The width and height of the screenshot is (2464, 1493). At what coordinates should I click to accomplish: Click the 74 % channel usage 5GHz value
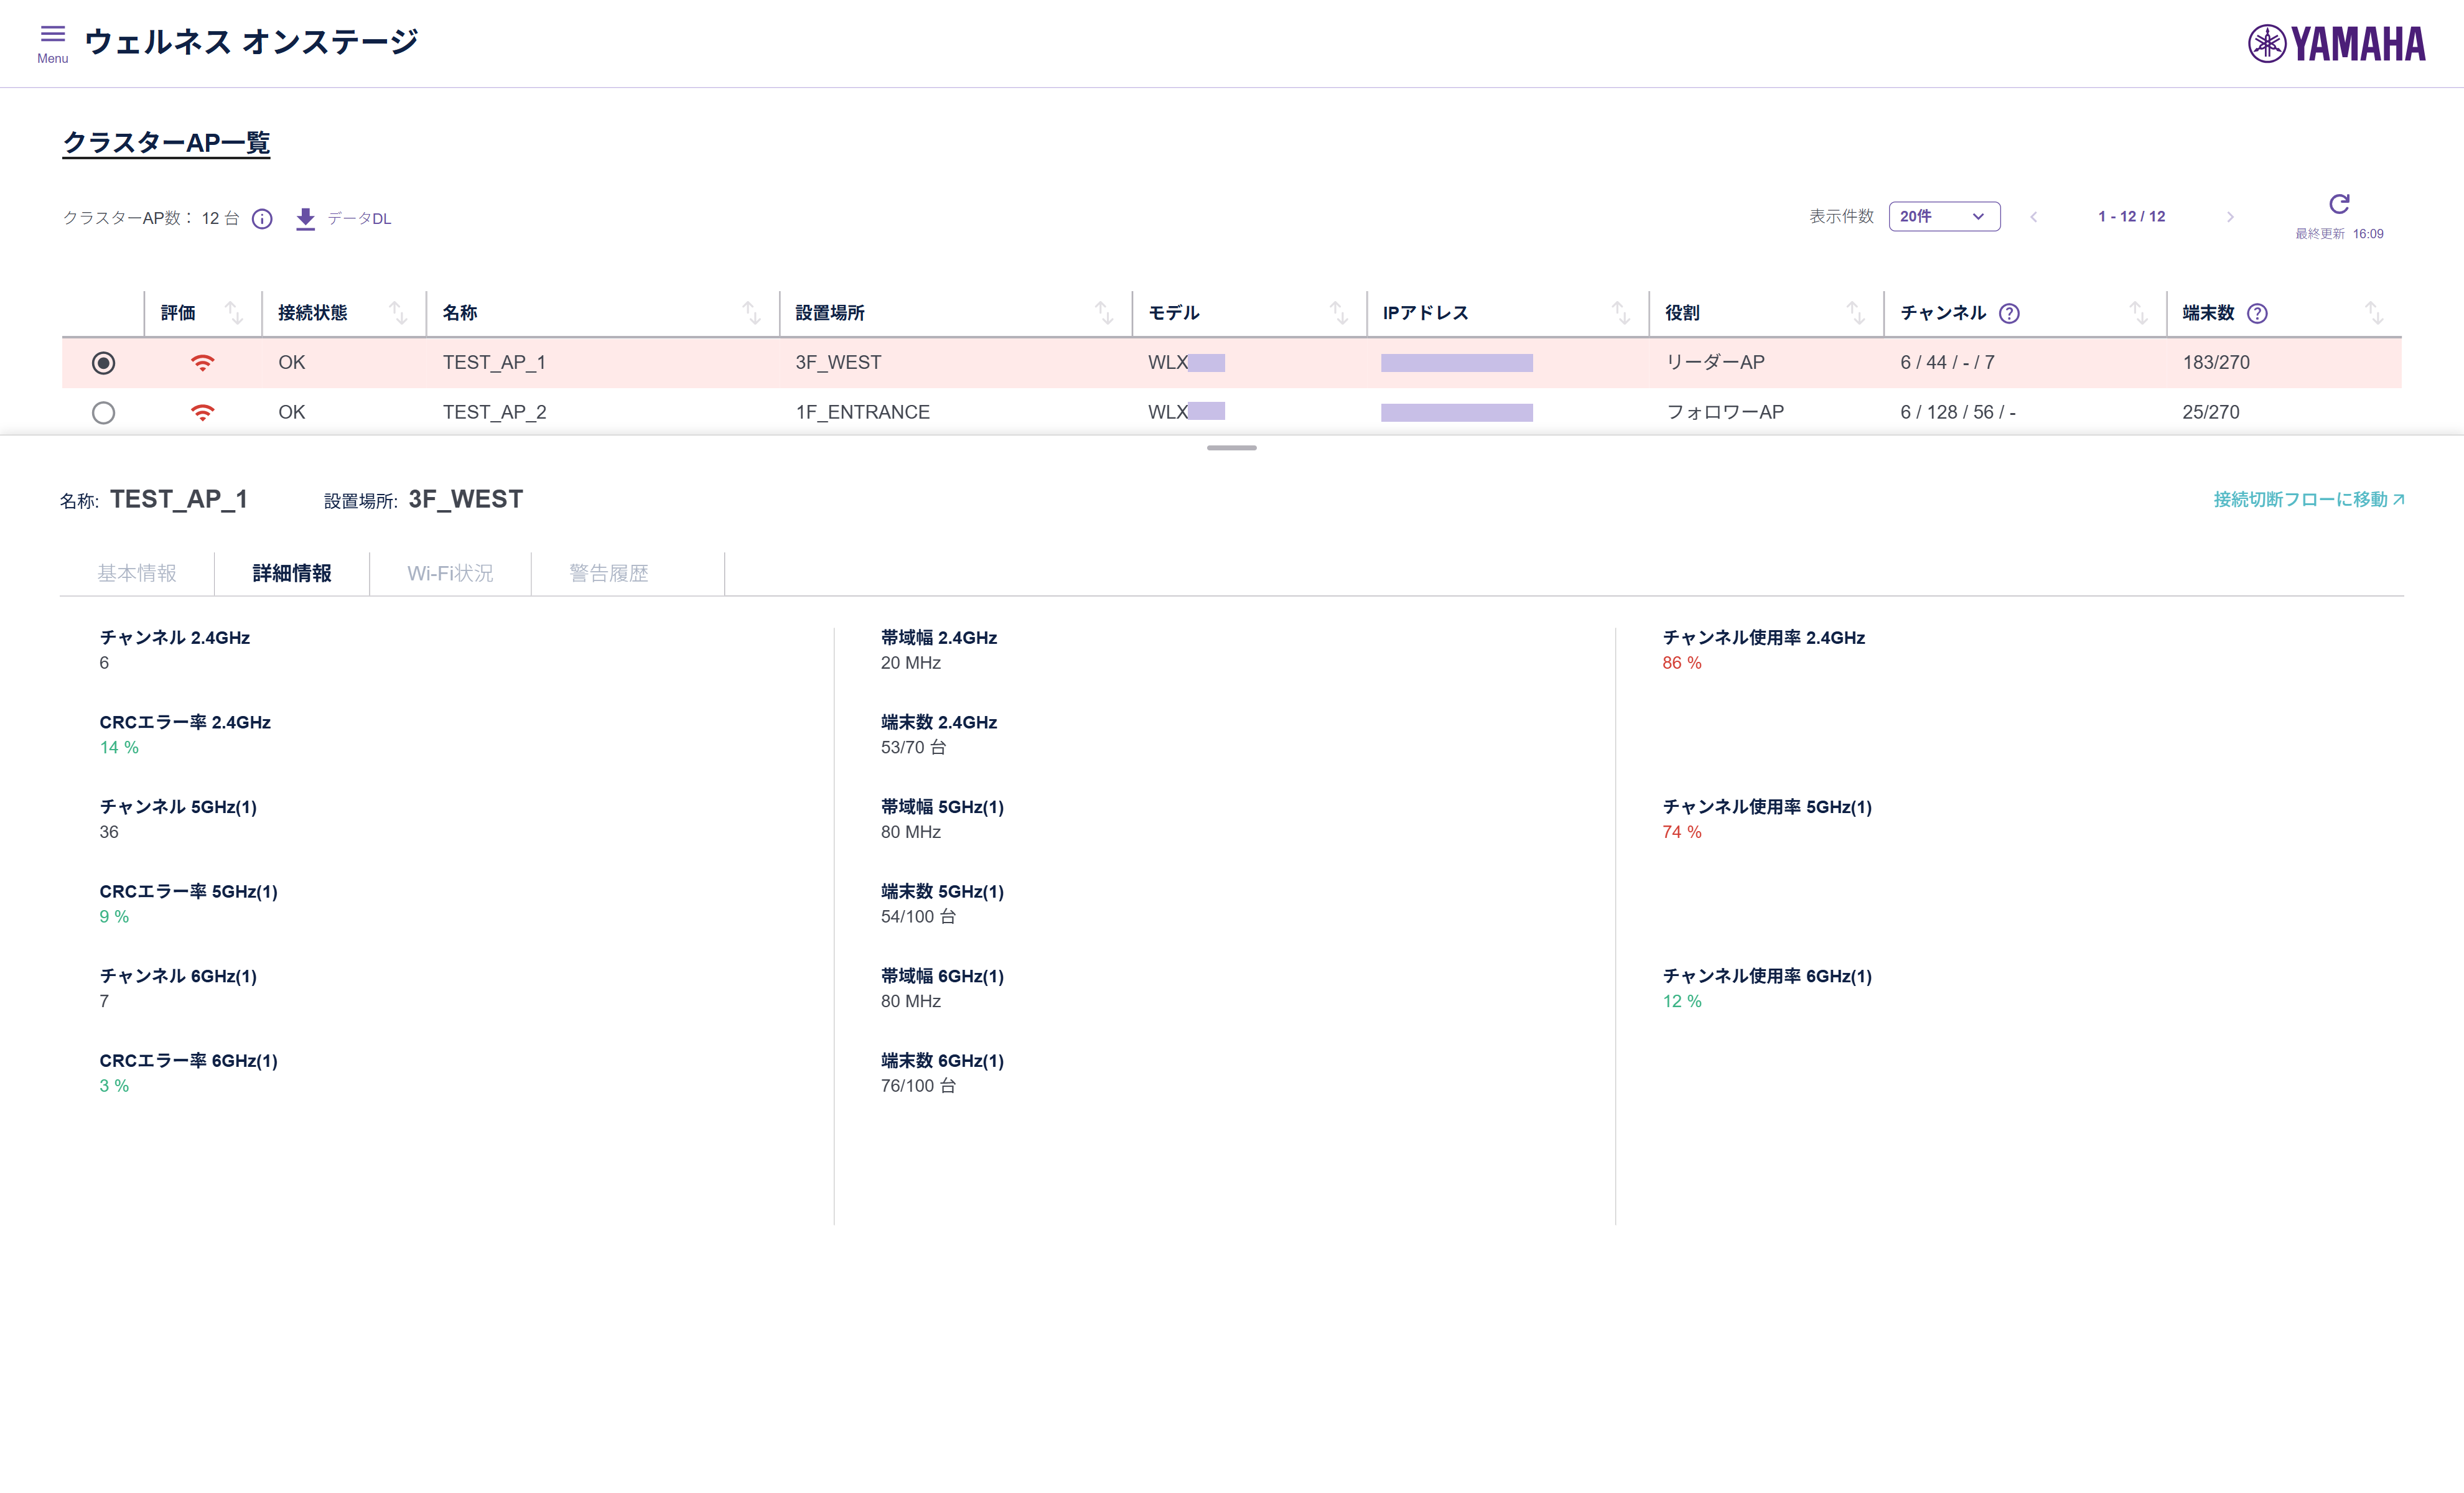click(x=1681, y=832)
